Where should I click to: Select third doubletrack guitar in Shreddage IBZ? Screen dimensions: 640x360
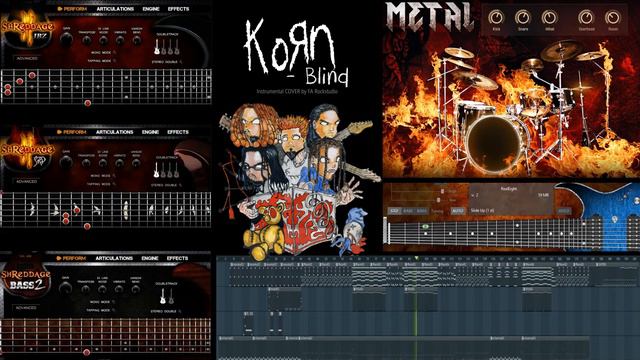coord(170,47)
